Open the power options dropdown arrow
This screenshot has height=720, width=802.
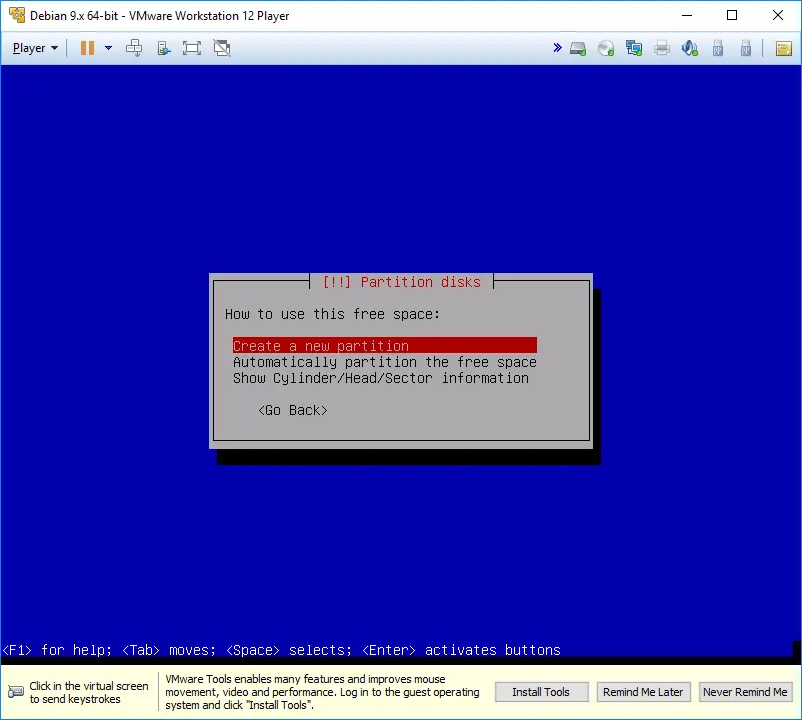click(108, 48)
